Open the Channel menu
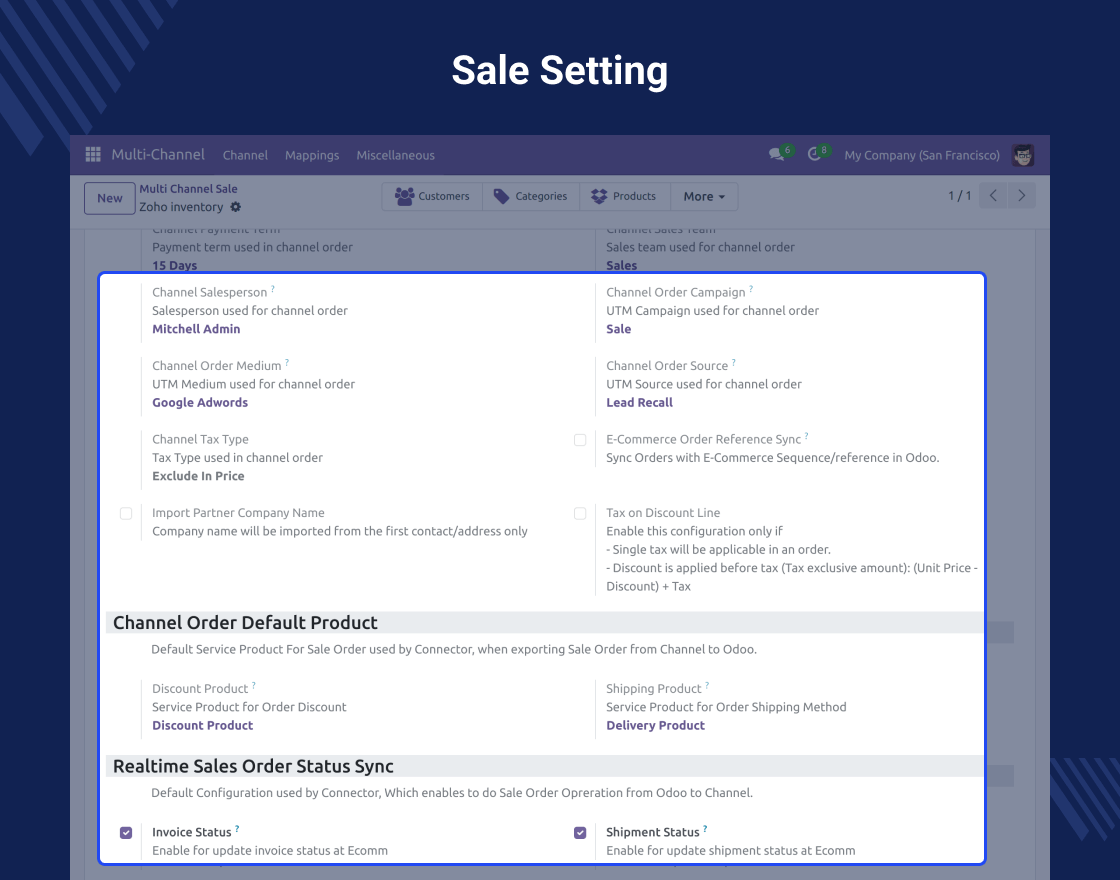Screen dimensions: 1120x880 [245, 155]
